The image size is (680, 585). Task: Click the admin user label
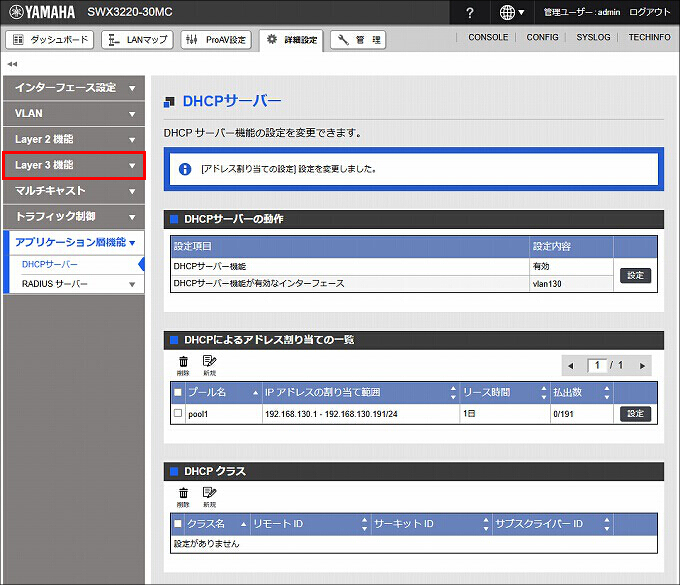[582, 12]
